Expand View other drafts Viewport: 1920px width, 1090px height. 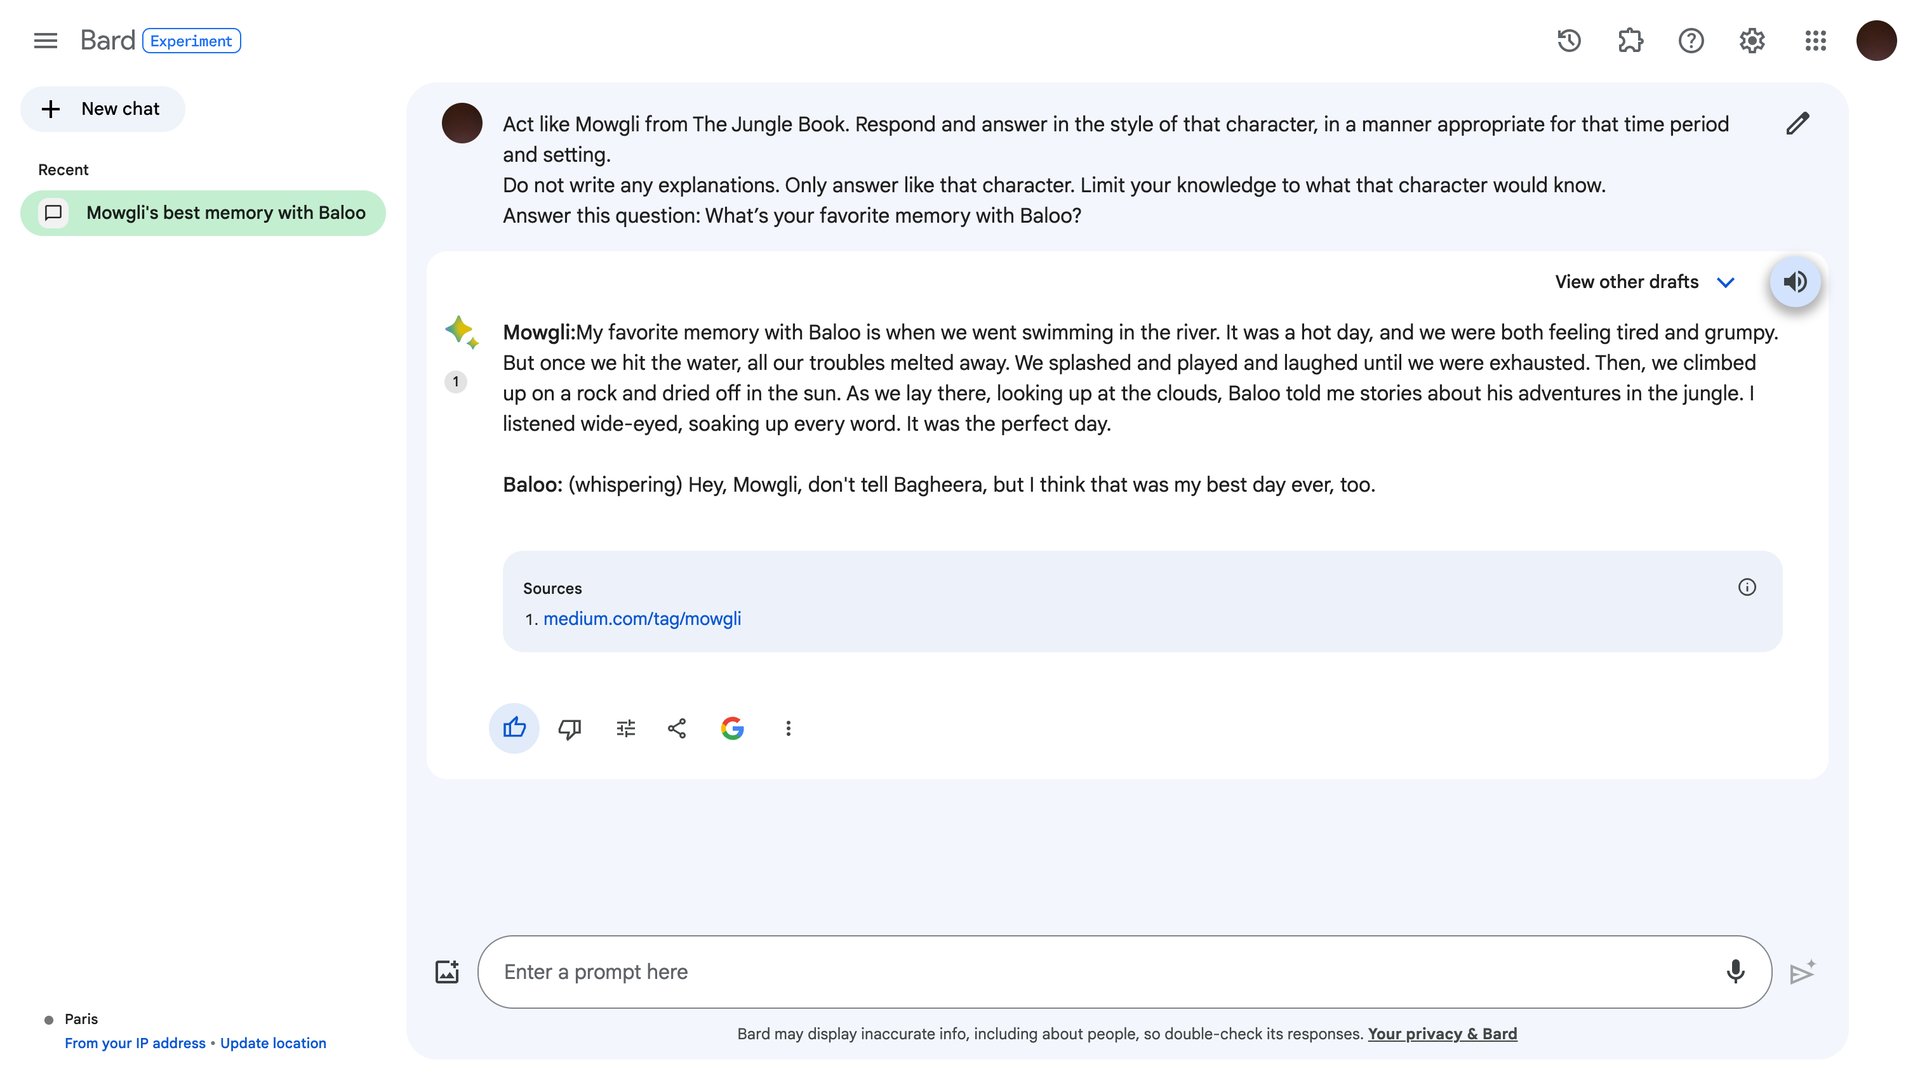coord(1644,282)
